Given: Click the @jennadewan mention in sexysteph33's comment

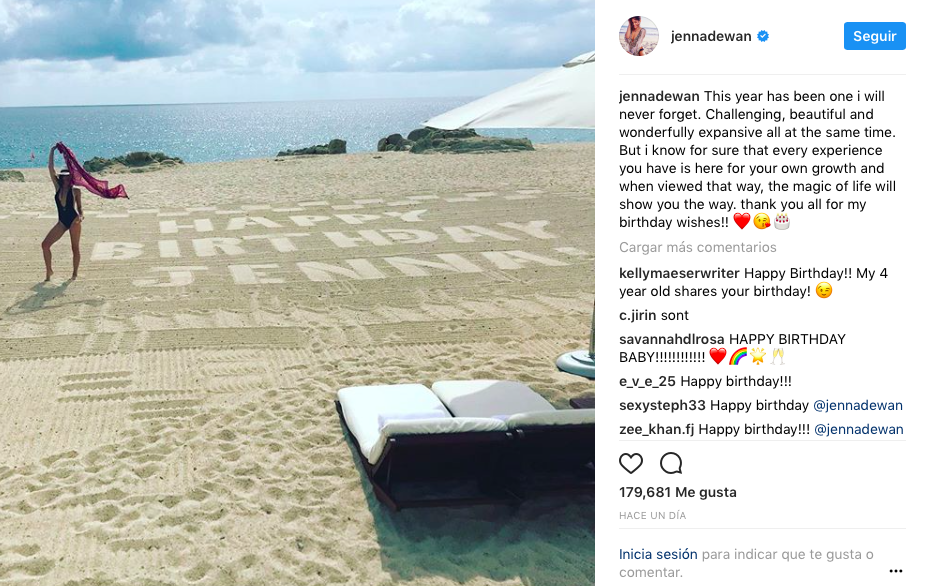Looking at the screenshot, I should coord(858,406).
